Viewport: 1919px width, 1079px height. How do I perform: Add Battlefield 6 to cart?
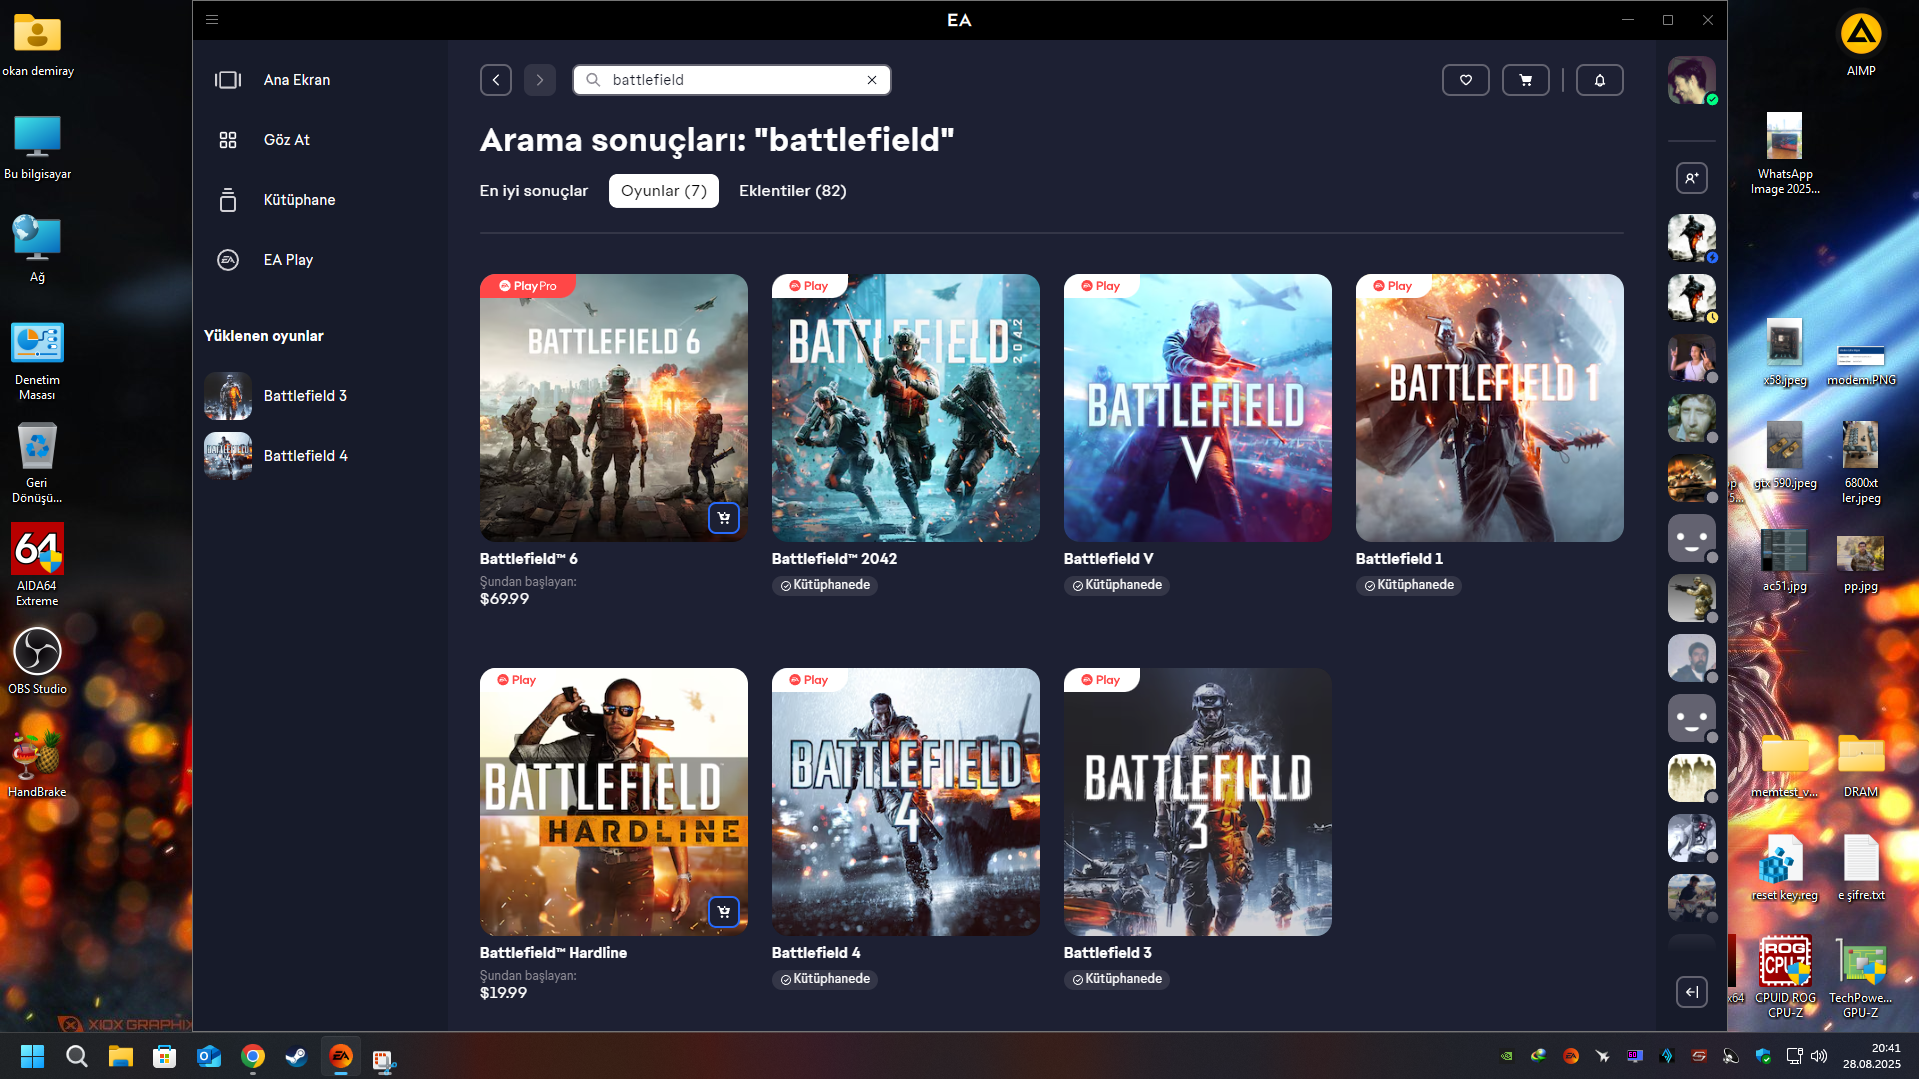point(724,518)
